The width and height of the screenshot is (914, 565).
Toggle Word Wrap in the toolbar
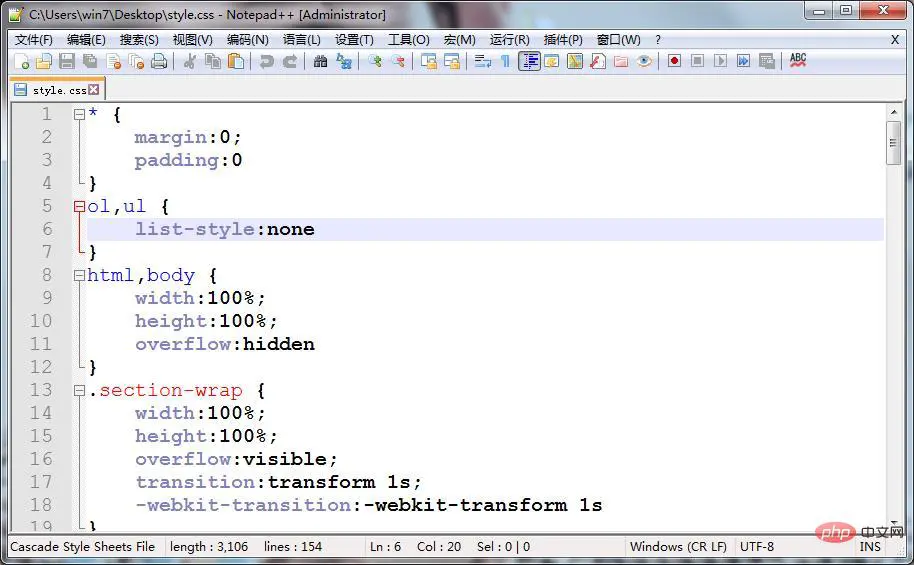pos(482,62)
